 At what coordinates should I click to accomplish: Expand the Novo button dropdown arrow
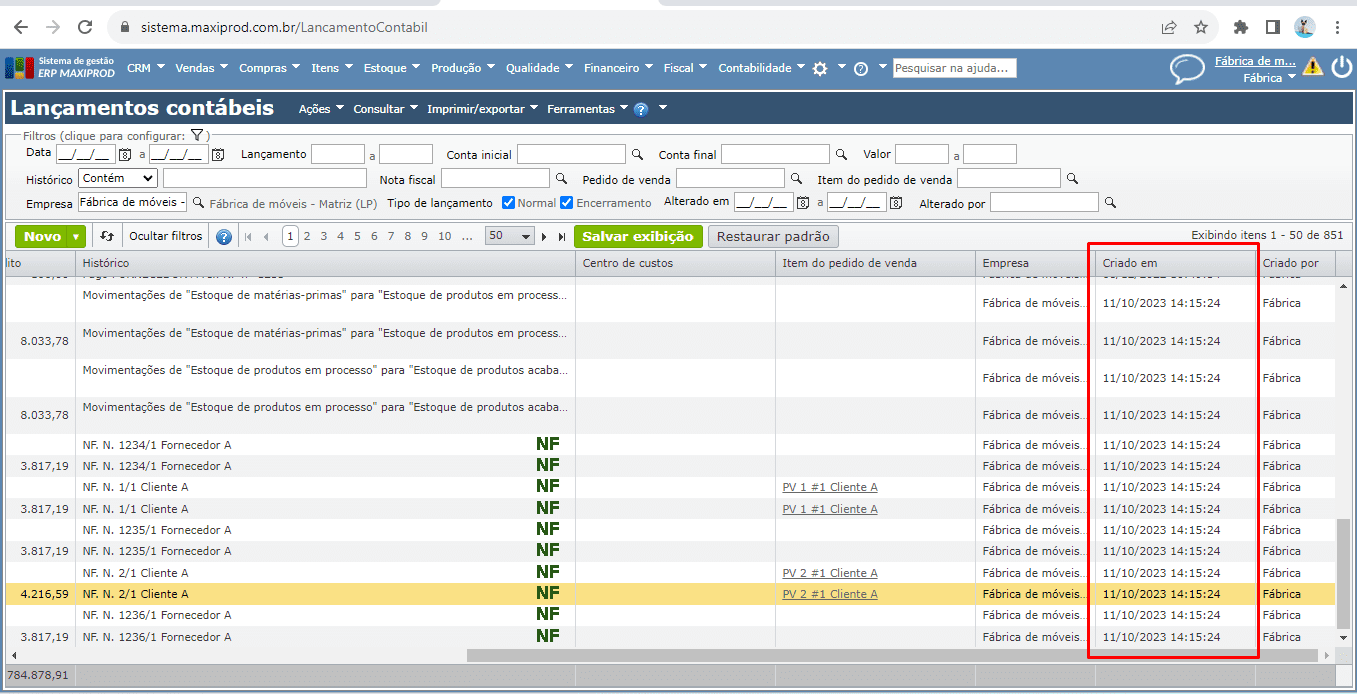tap(76, 237)
